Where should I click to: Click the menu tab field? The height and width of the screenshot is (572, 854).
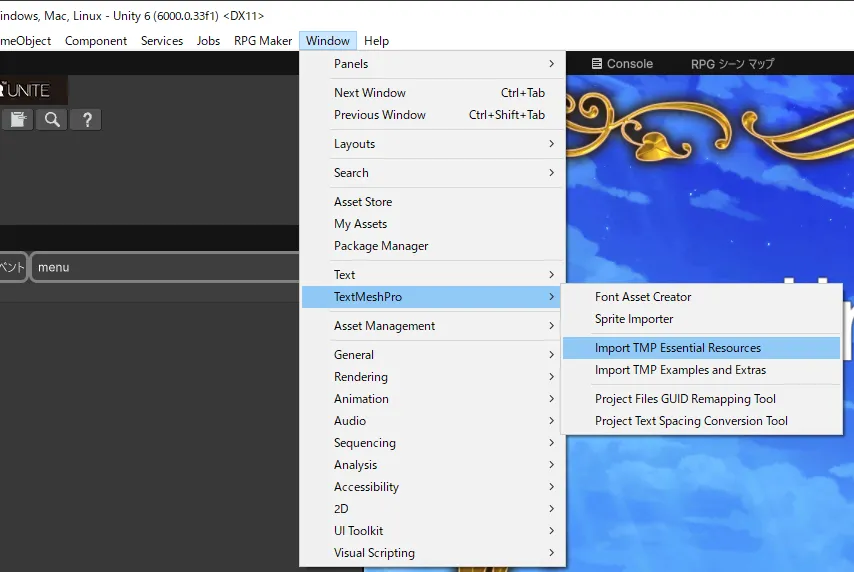tap(160, 268)
